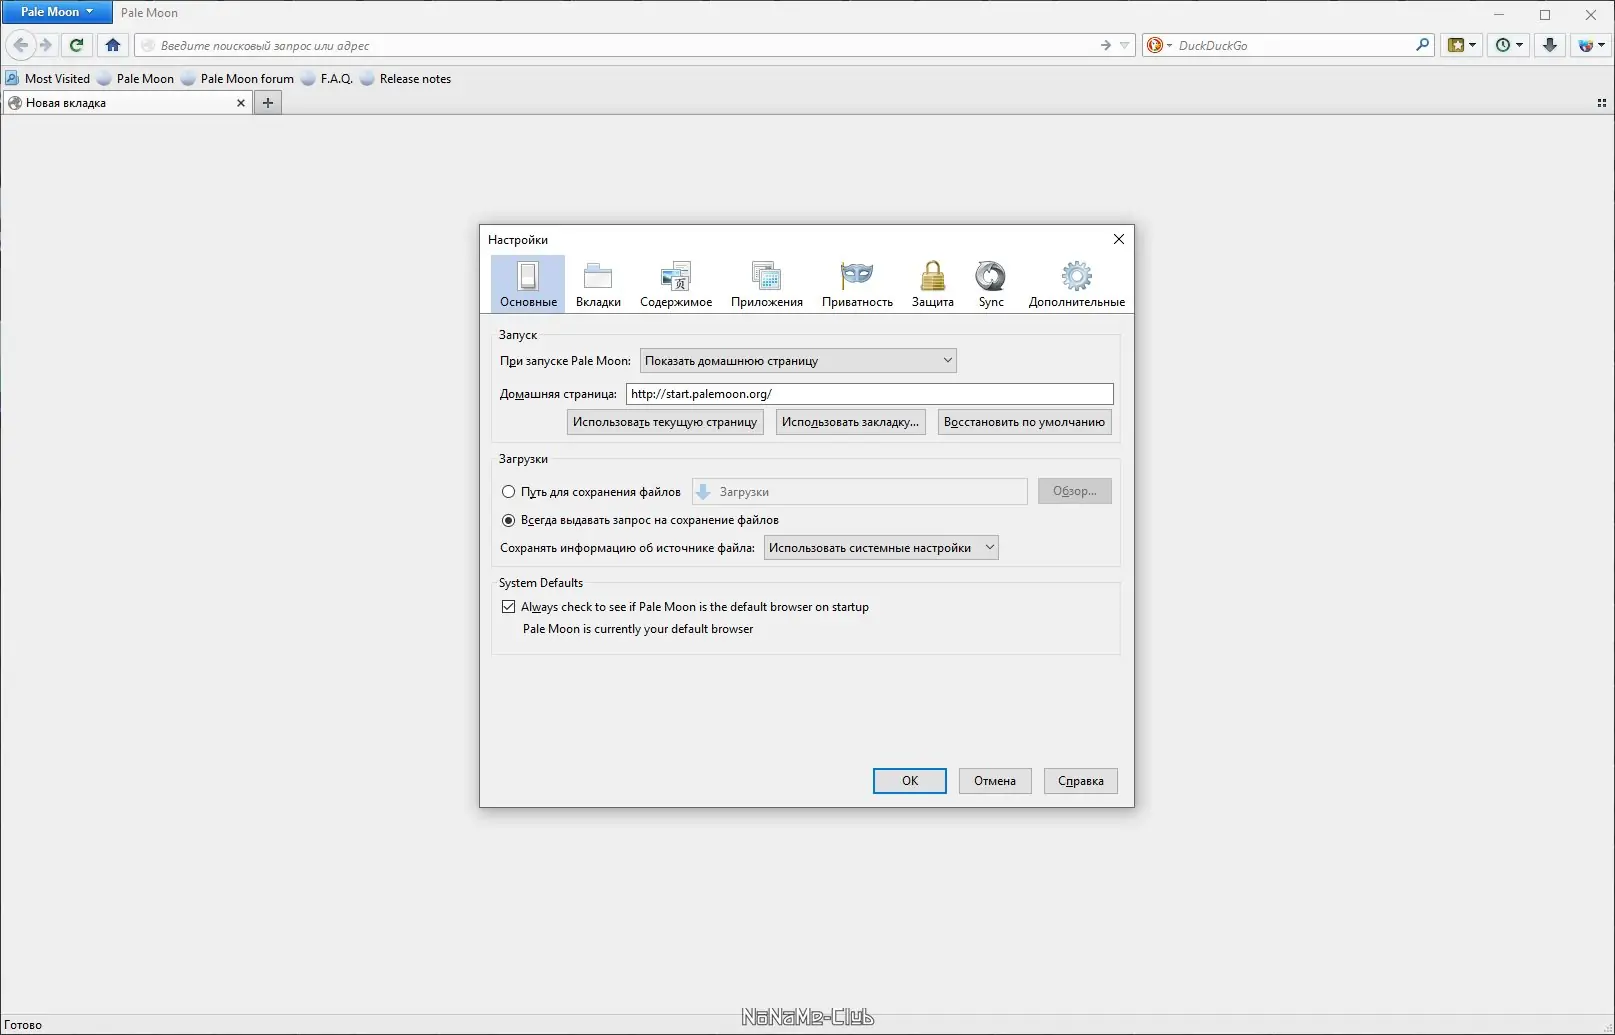The width and height of the screenshot is (1615, 1035).
Task: Switch to the Содержимое settings tab
Action: [676, 284]
